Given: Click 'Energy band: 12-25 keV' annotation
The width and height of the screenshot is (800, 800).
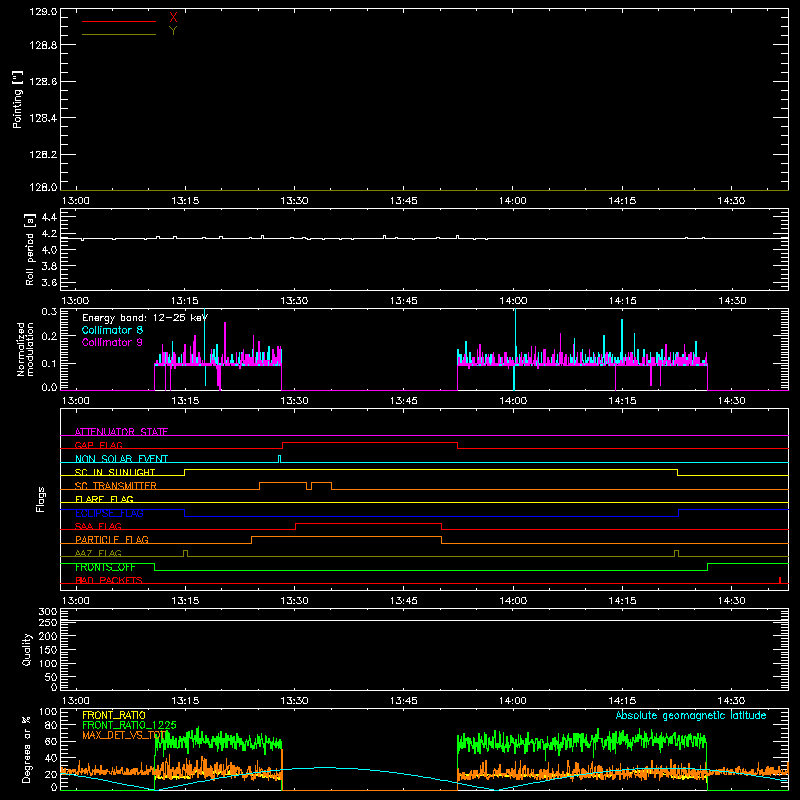Looking at the screenshot, I should [145, 318].
